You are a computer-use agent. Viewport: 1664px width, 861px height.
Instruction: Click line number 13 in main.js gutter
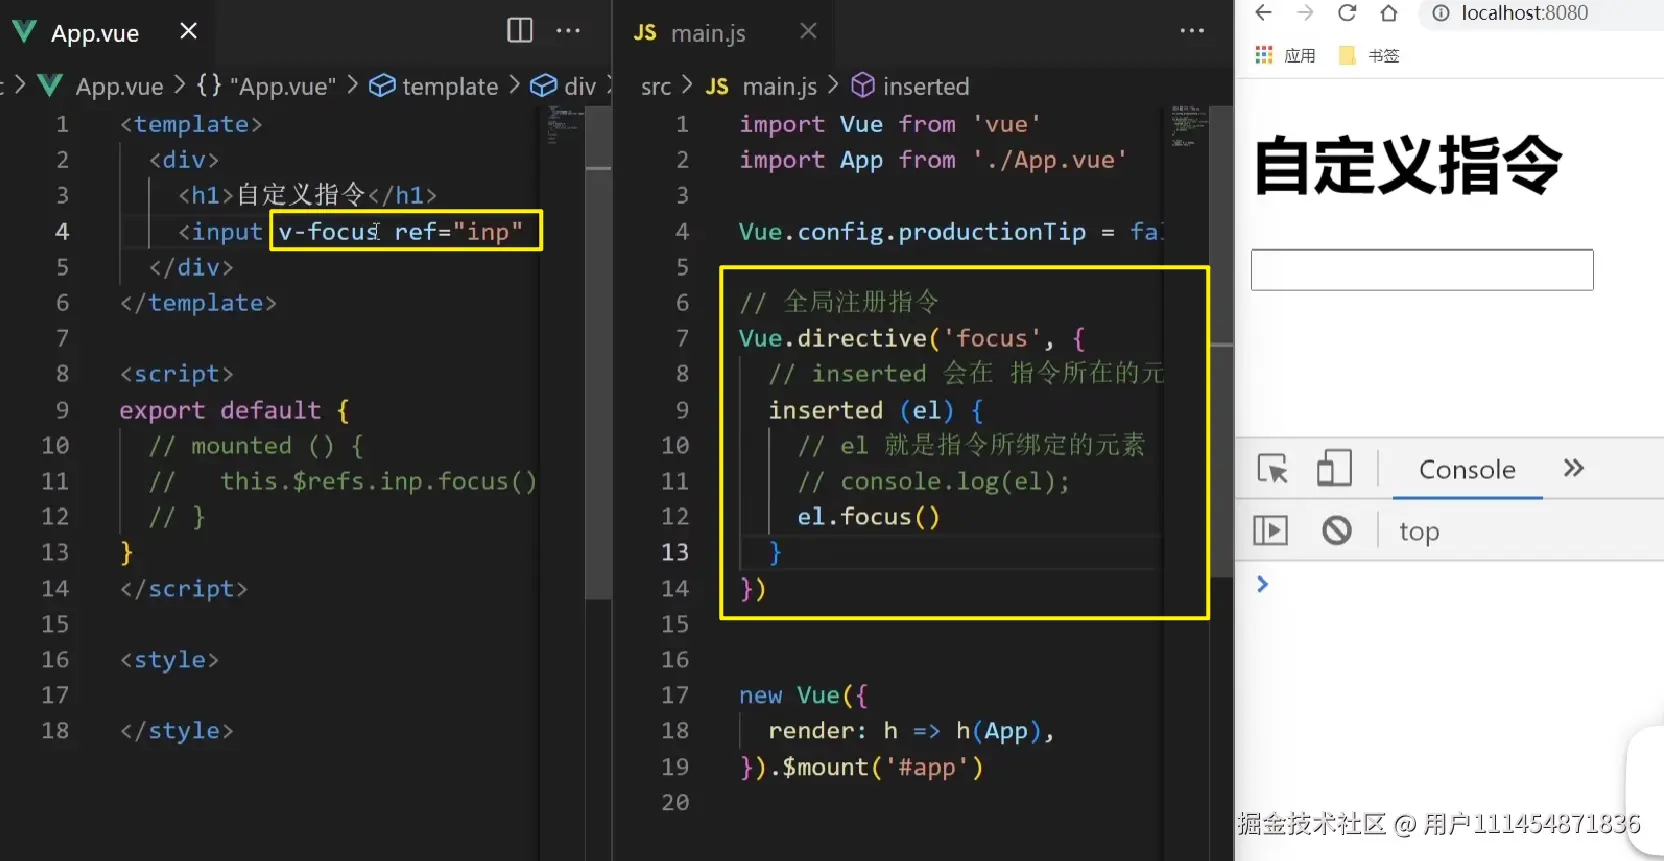(x=675, y=552)
